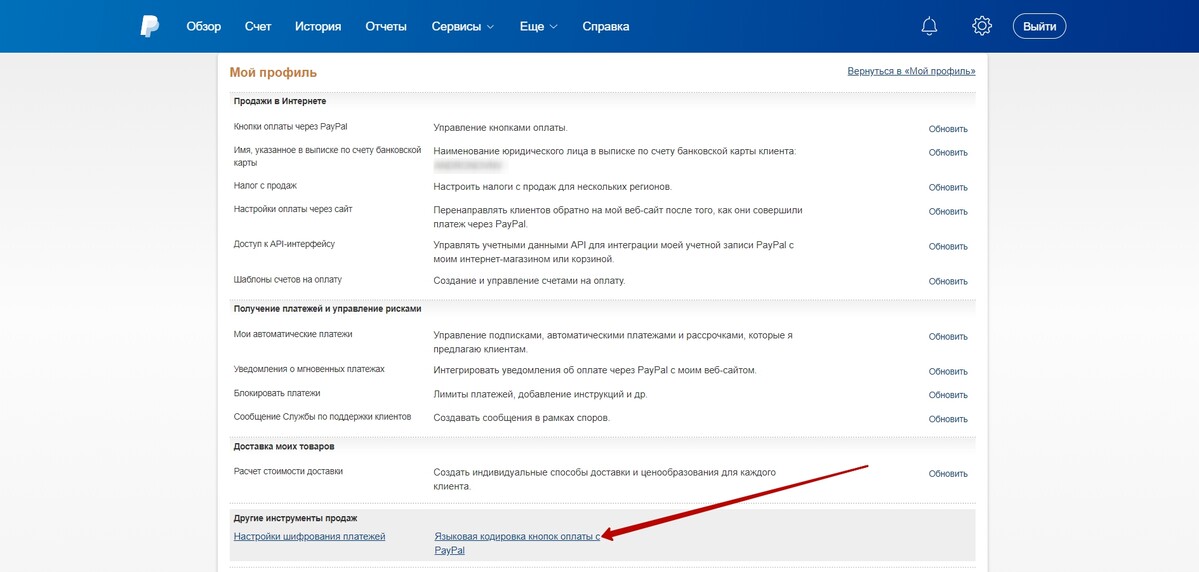The height and width of the screenshot is (572, 1199).
Task: Select the Налог с продаж label
Action: (265, 185)
